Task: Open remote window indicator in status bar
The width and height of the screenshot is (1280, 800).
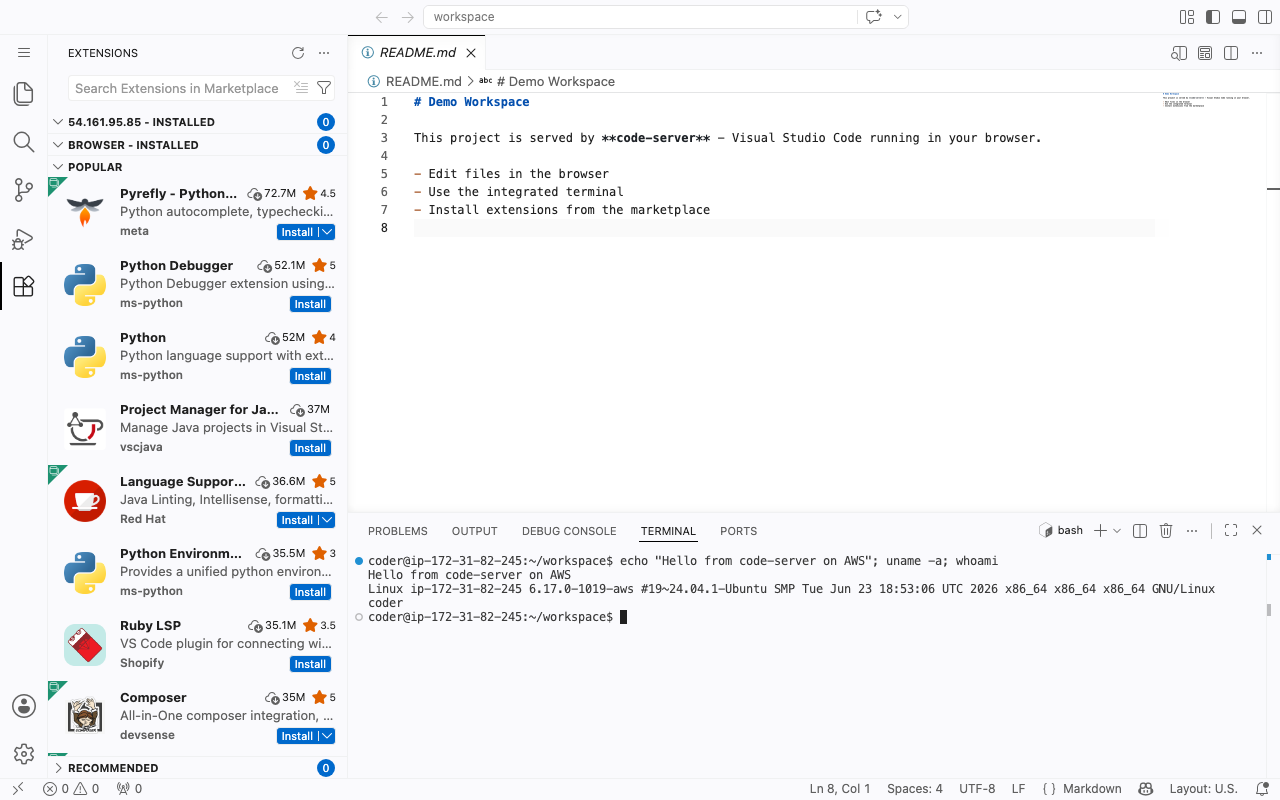Action: click(x=17, y=789)
